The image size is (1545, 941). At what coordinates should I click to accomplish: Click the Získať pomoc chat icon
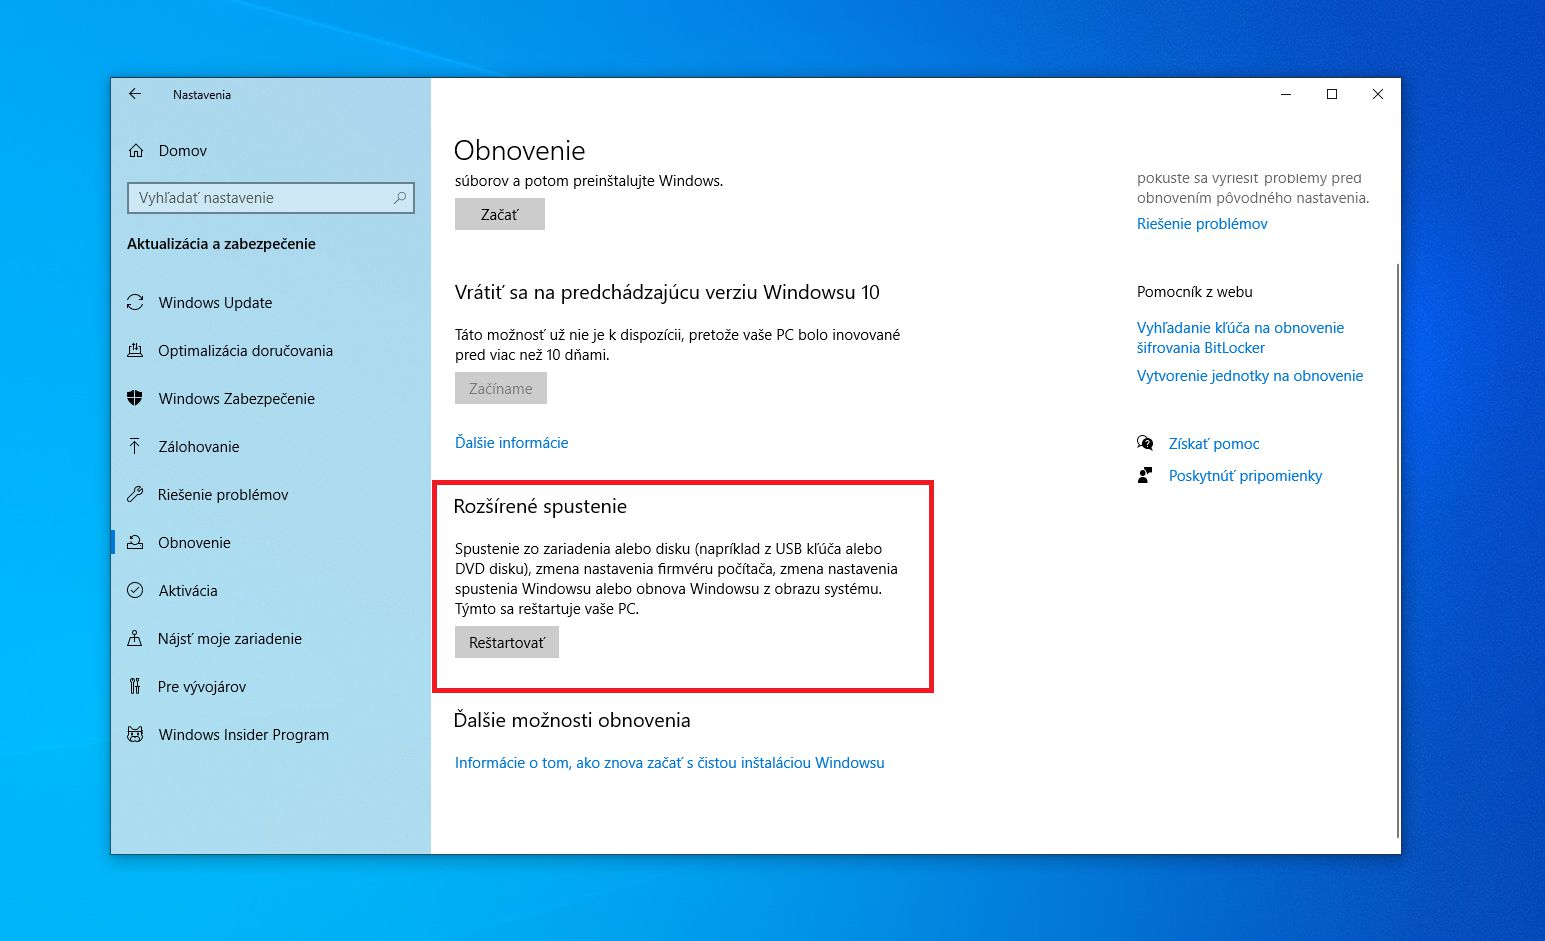(1145, 443)
